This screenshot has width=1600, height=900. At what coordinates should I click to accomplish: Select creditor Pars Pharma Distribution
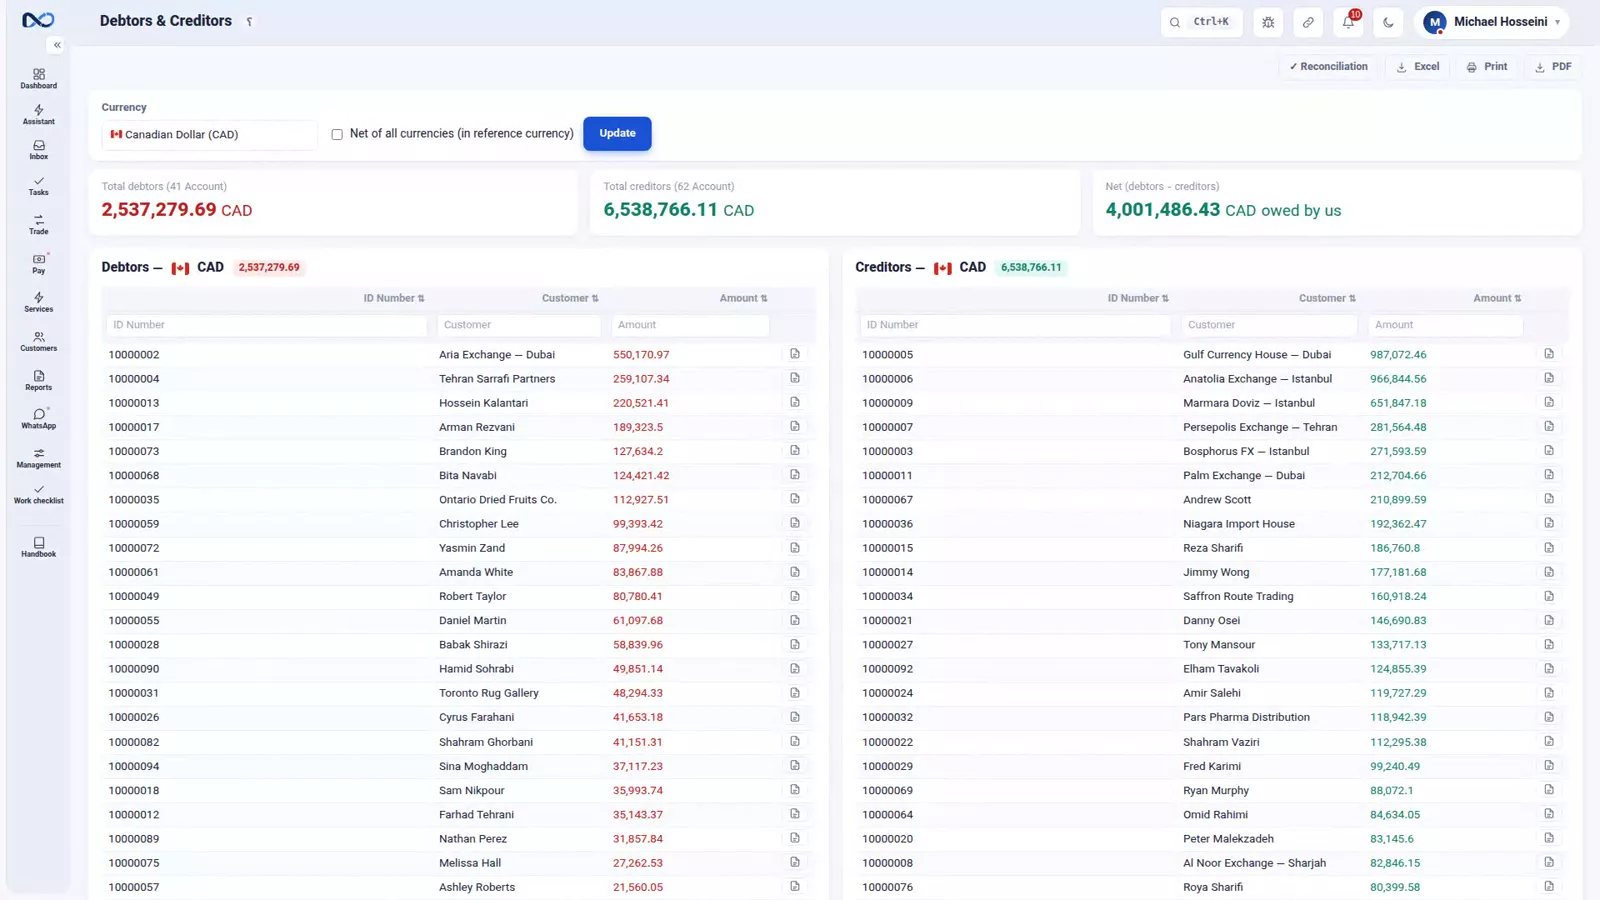(1212, 717)
